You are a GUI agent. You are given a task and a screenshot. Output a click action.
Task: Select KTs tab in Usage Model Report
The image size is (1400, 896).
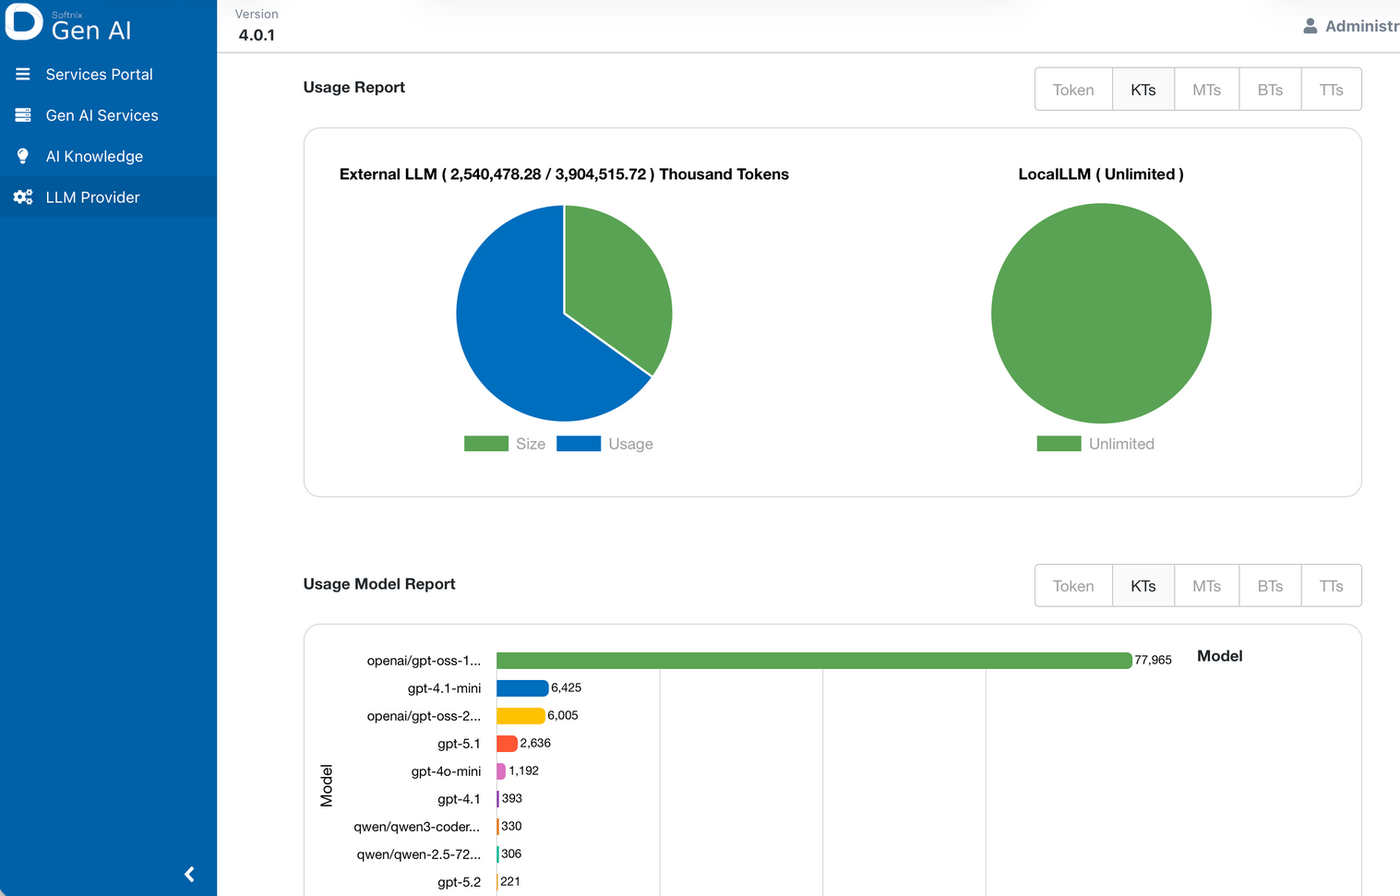[1143, 586]
